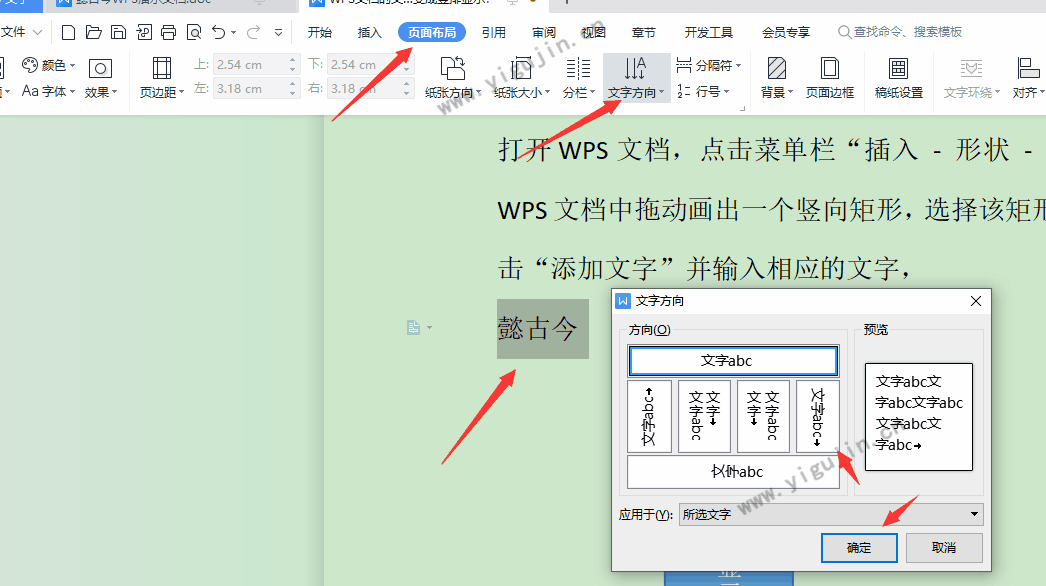The height and width of the screenshot is (586, 1046).
Task: Open Line Numbers (行号) menu
Action: tap(703, 91)
